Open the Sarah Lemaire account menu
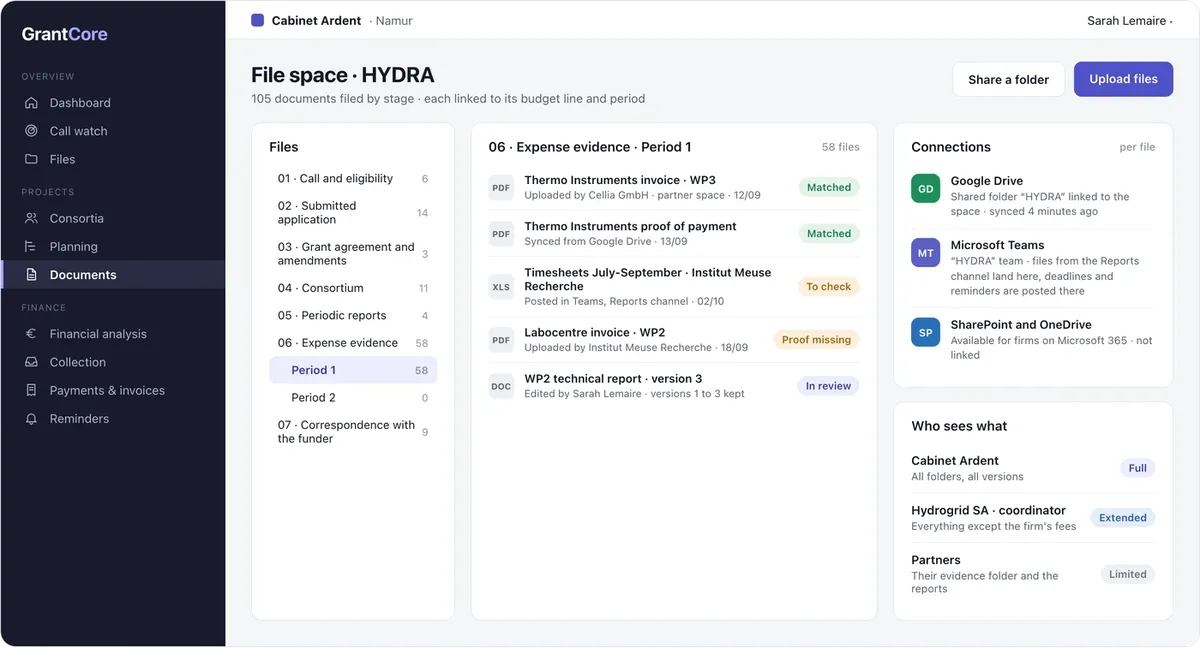The height and width of the screenshot is (648, 1200). point(1129,21)
